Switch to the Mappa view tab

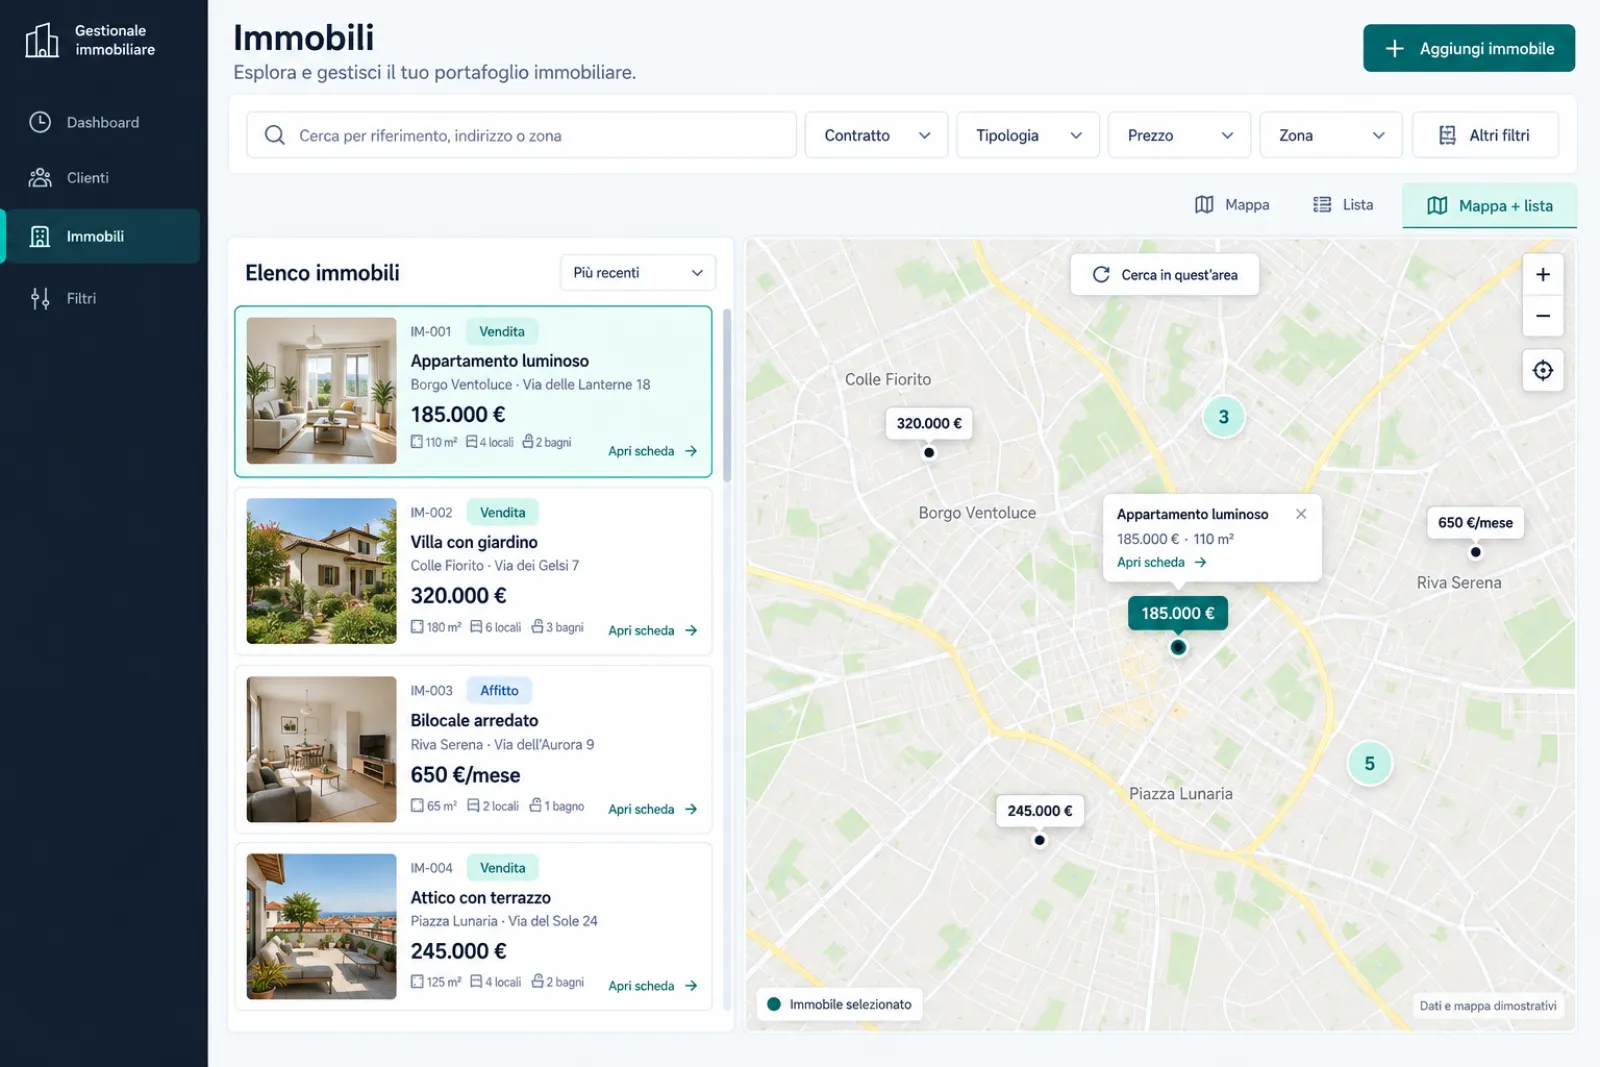point(1232,205)
